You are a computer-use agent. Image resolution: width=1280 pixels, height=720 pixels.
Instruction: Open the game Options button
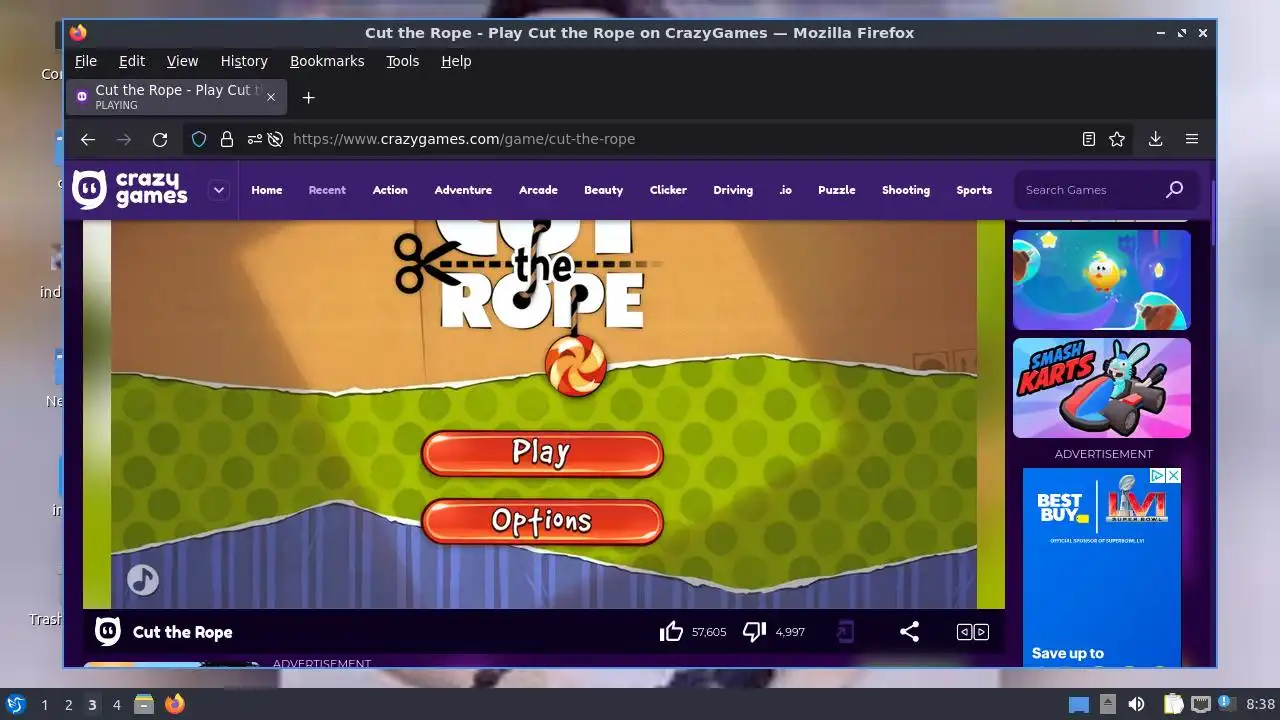pyautogui.click(x=542, y=521)
